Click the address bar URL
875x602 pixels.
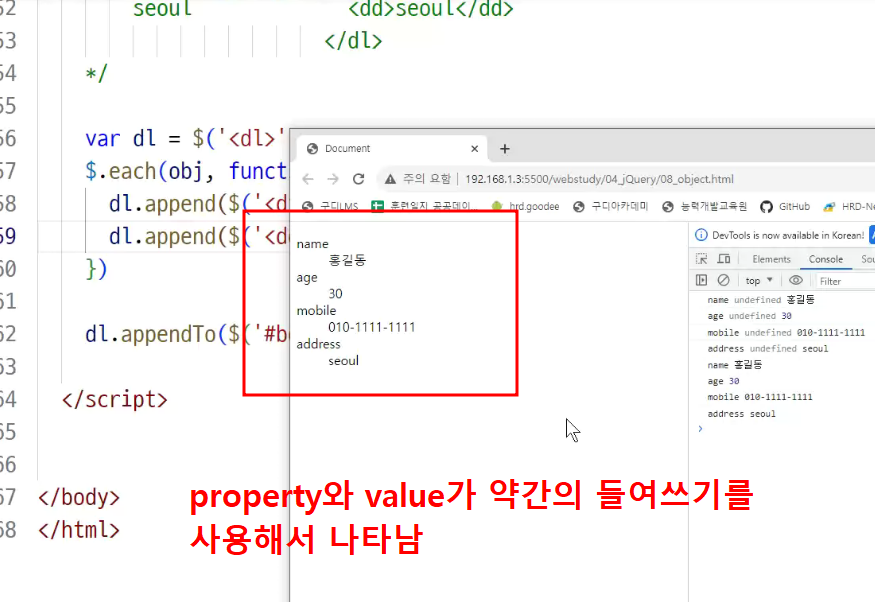[x=599, y=179]
